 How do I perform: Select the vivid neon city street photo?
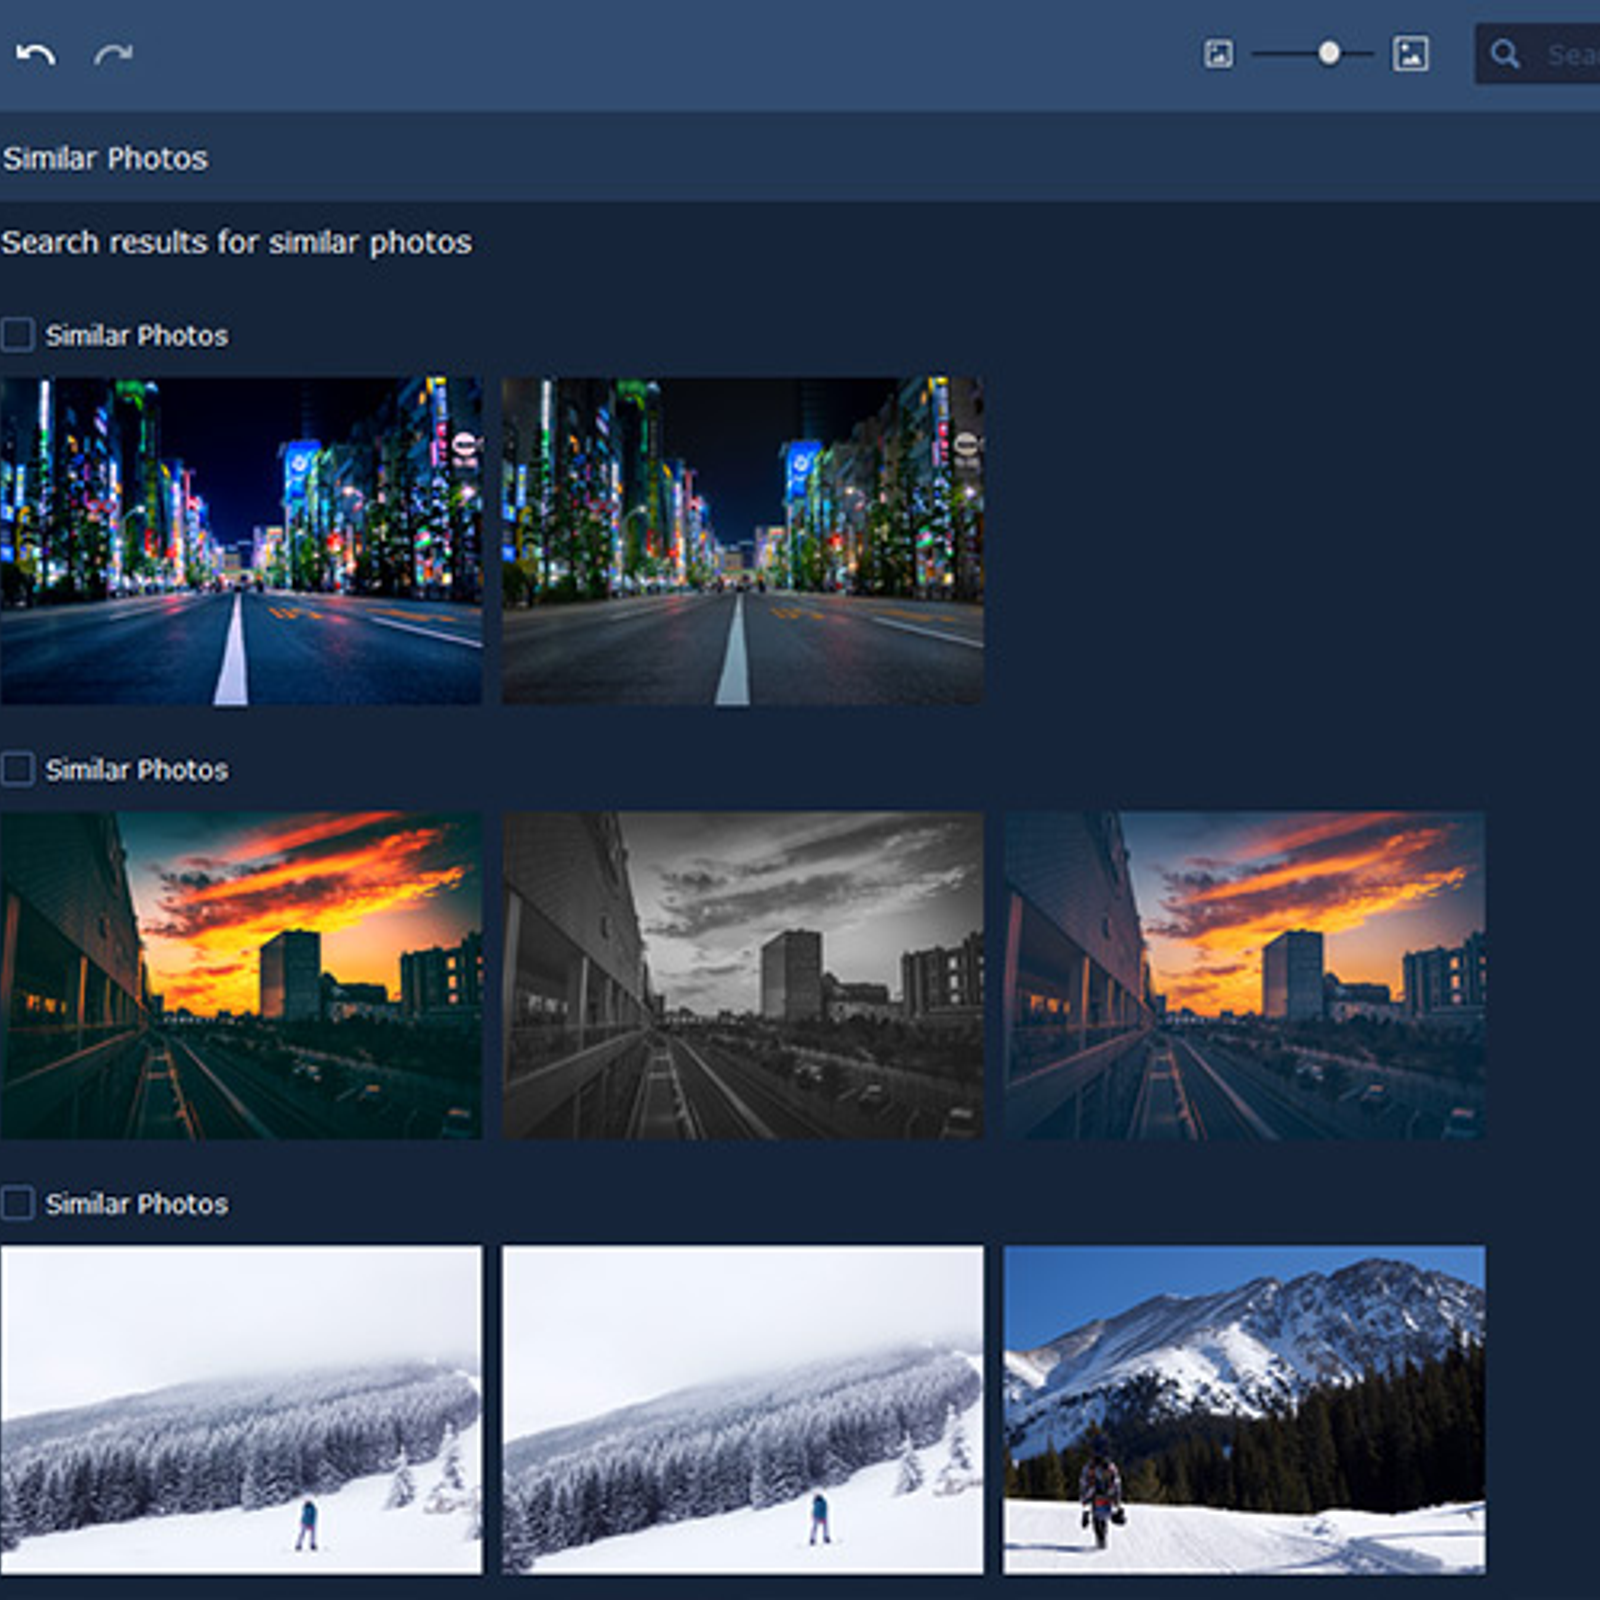pos(241,541)
